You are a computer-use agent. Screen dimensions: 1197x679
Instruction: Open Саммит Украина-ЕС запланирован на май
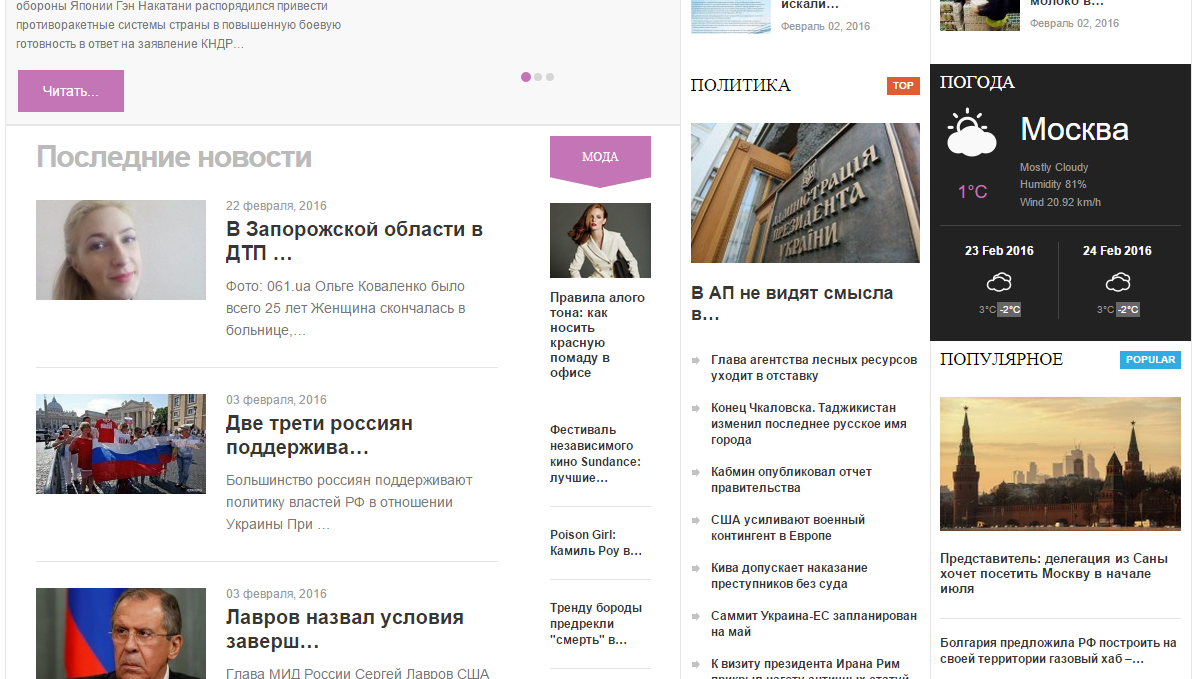(x=814, y=624)
